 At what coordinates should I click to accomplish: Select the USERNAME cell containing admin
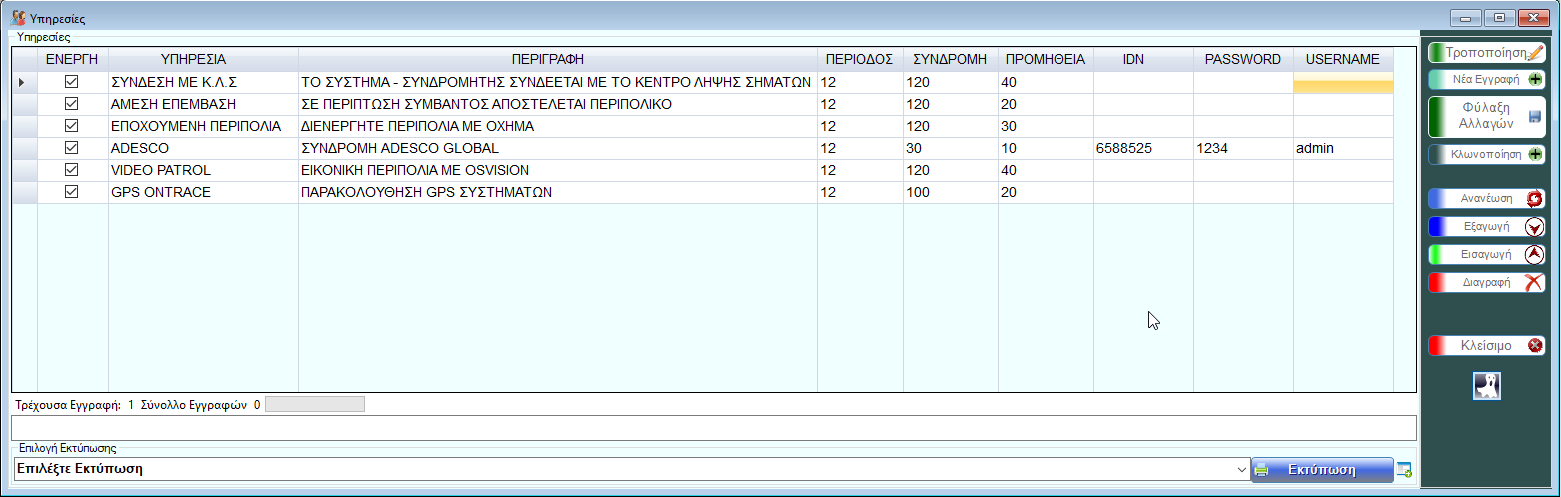tap(1342, 148)
